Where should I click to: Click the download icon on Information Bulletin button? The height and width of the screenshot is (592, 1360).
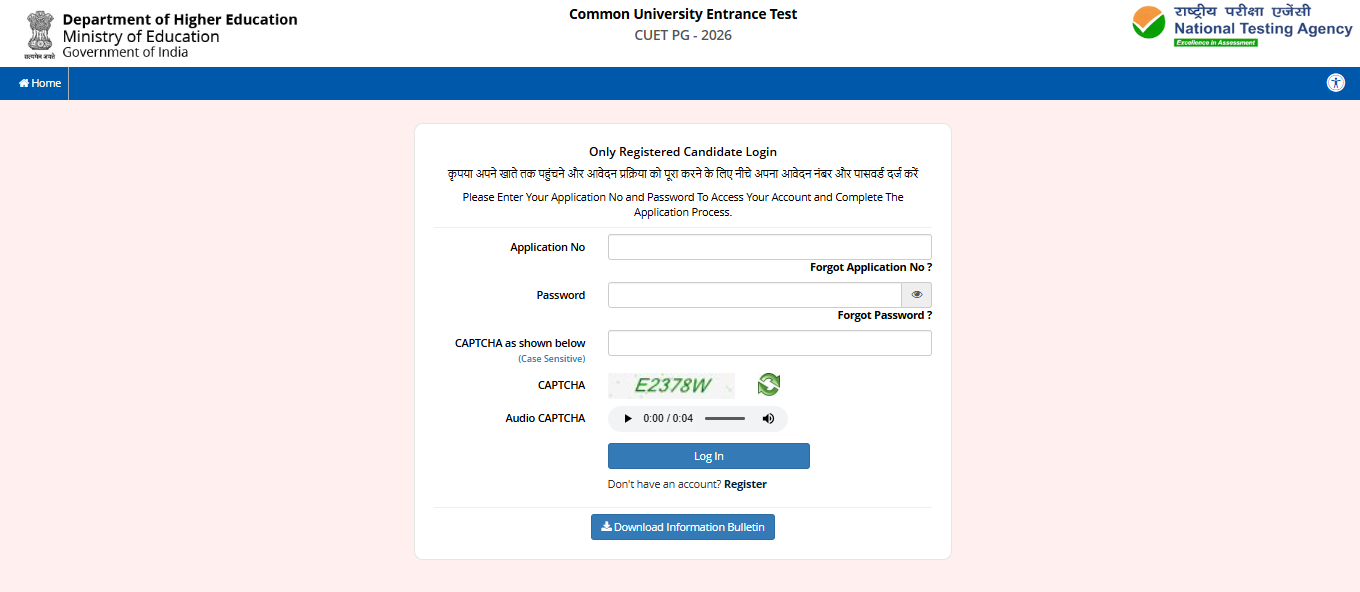point(606,527)
